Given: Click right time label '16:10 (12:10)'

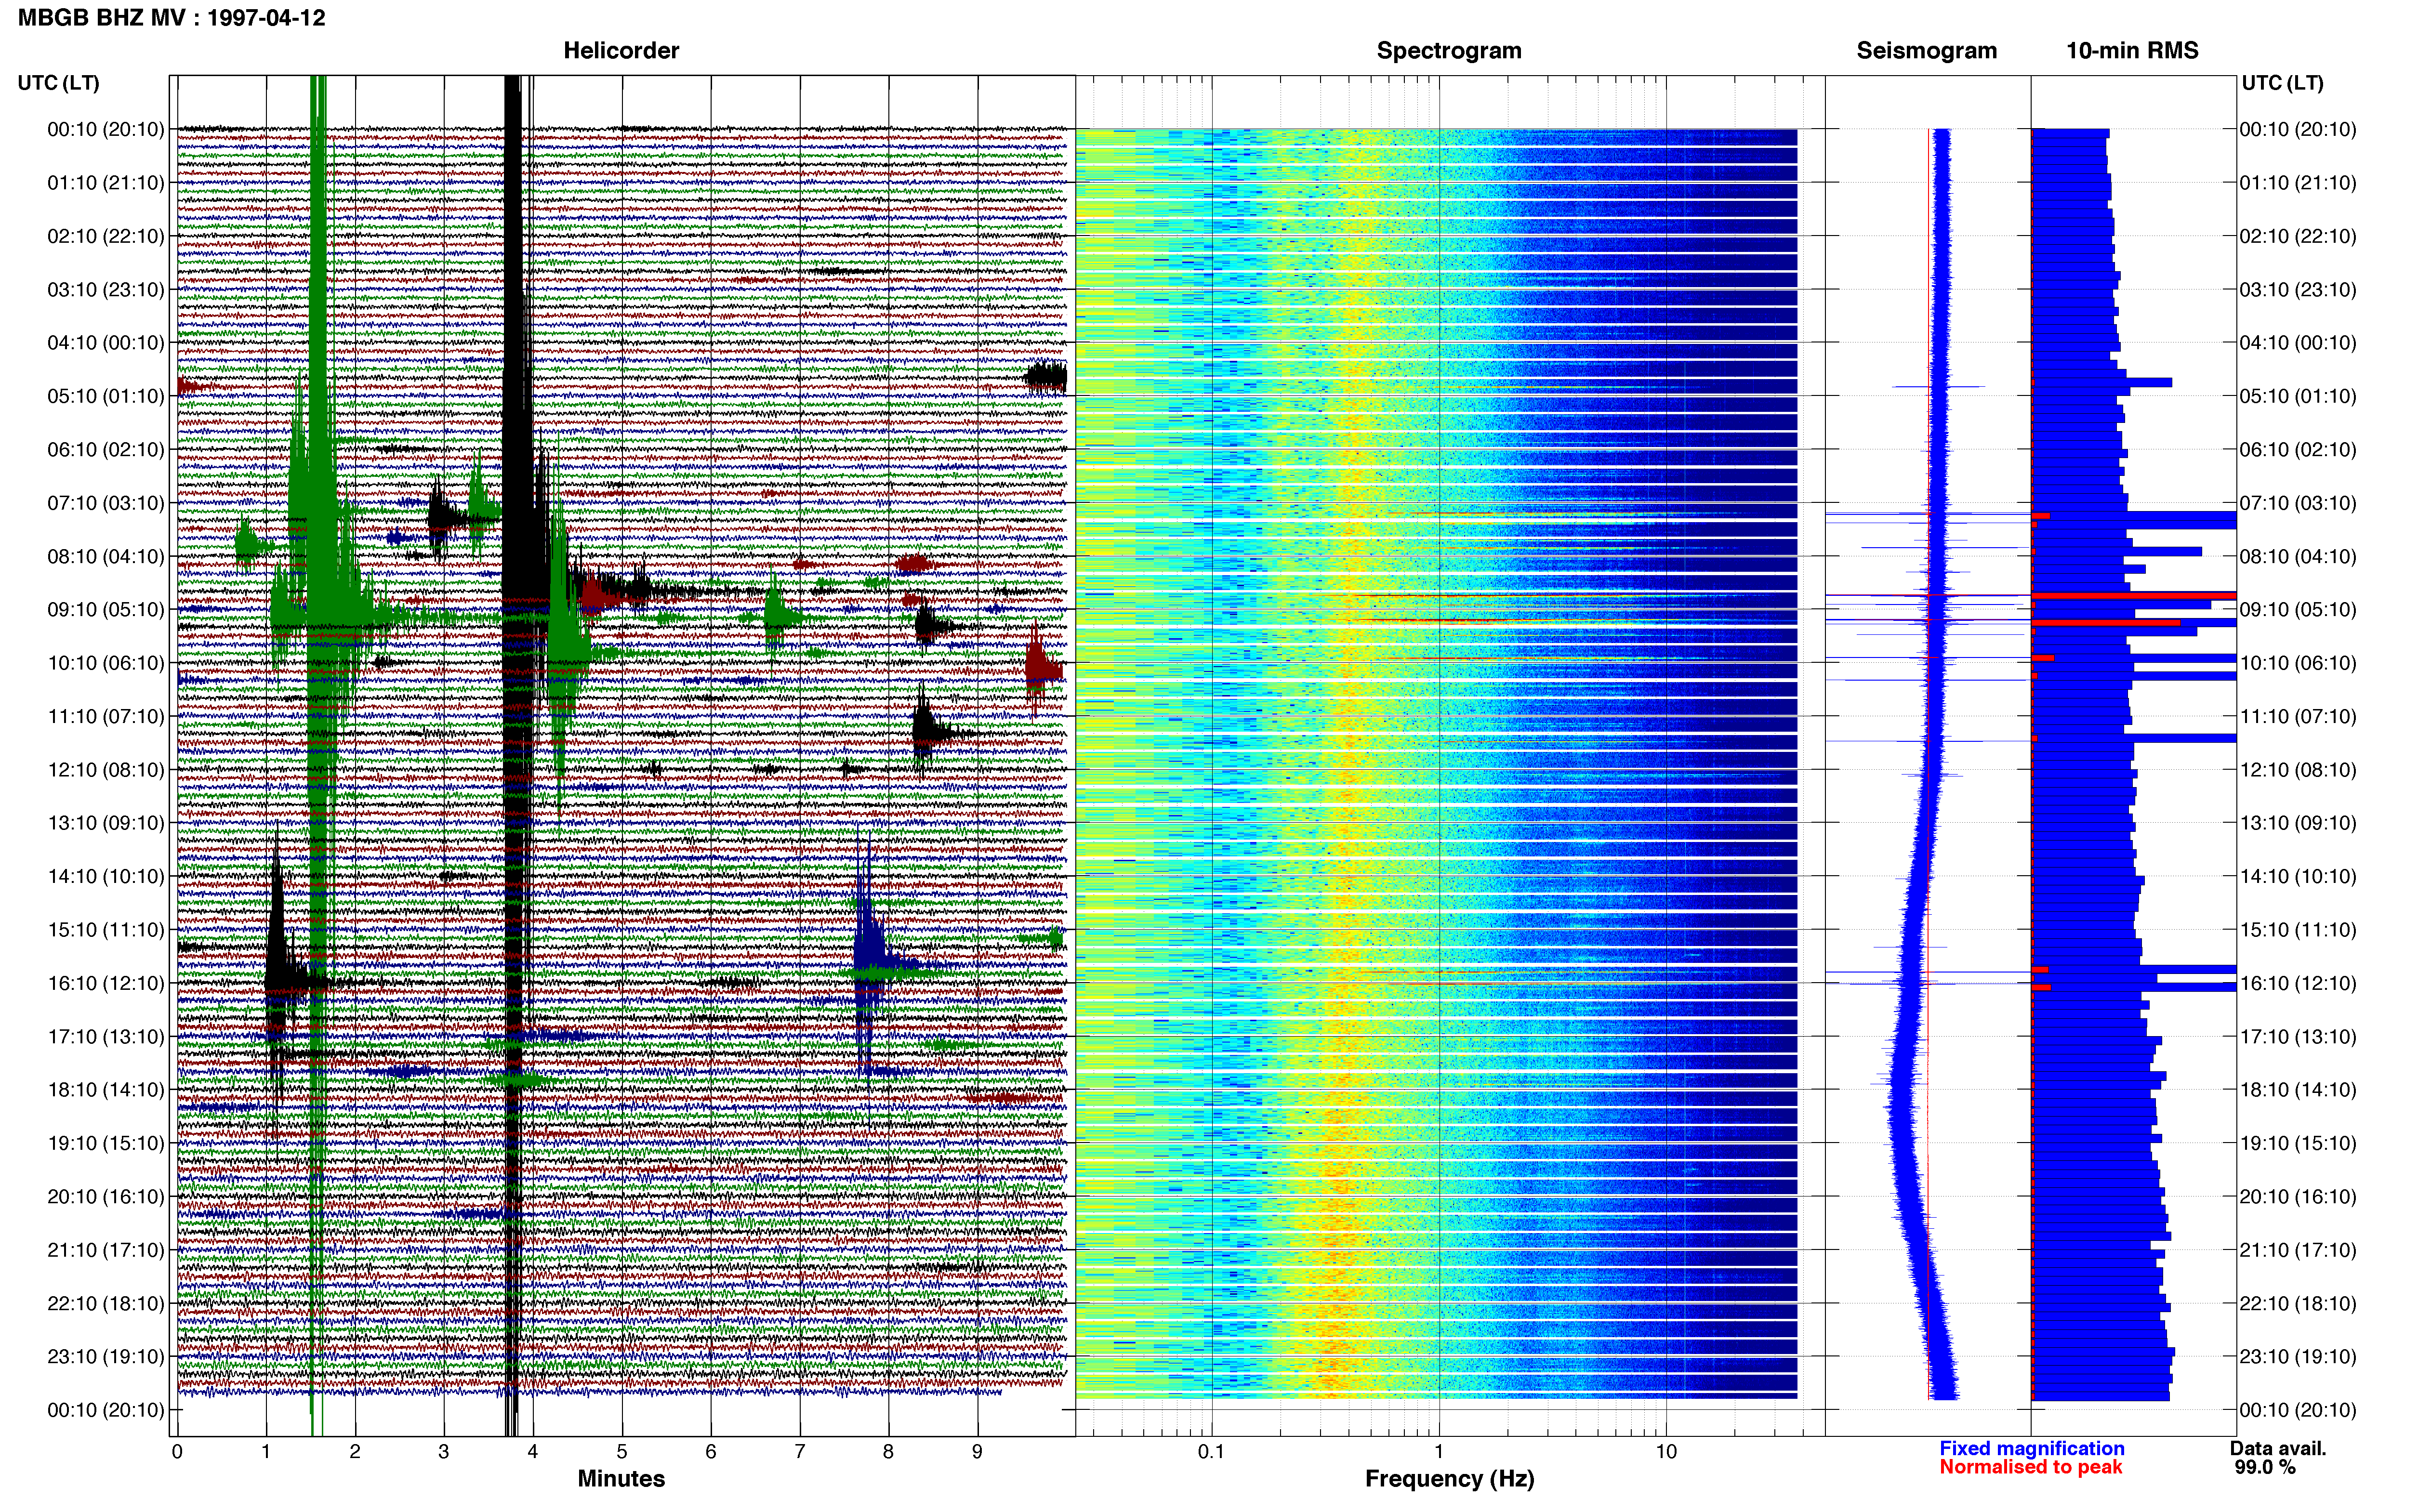Looking at the screenshot, I should click(2297, 983).
